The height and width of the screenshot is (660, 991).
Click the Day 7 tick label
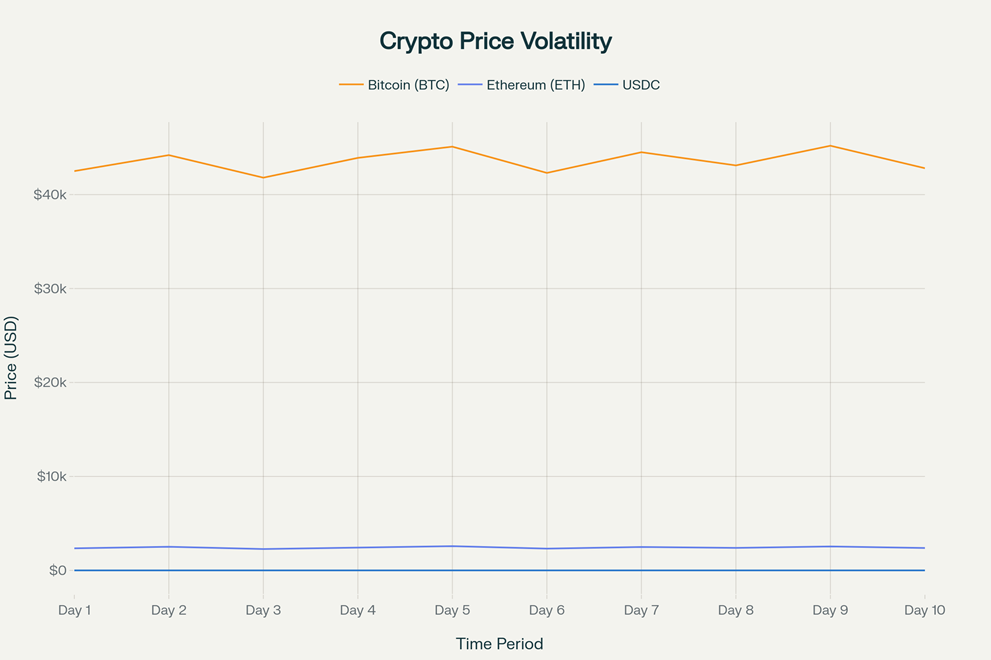(641, 610)
